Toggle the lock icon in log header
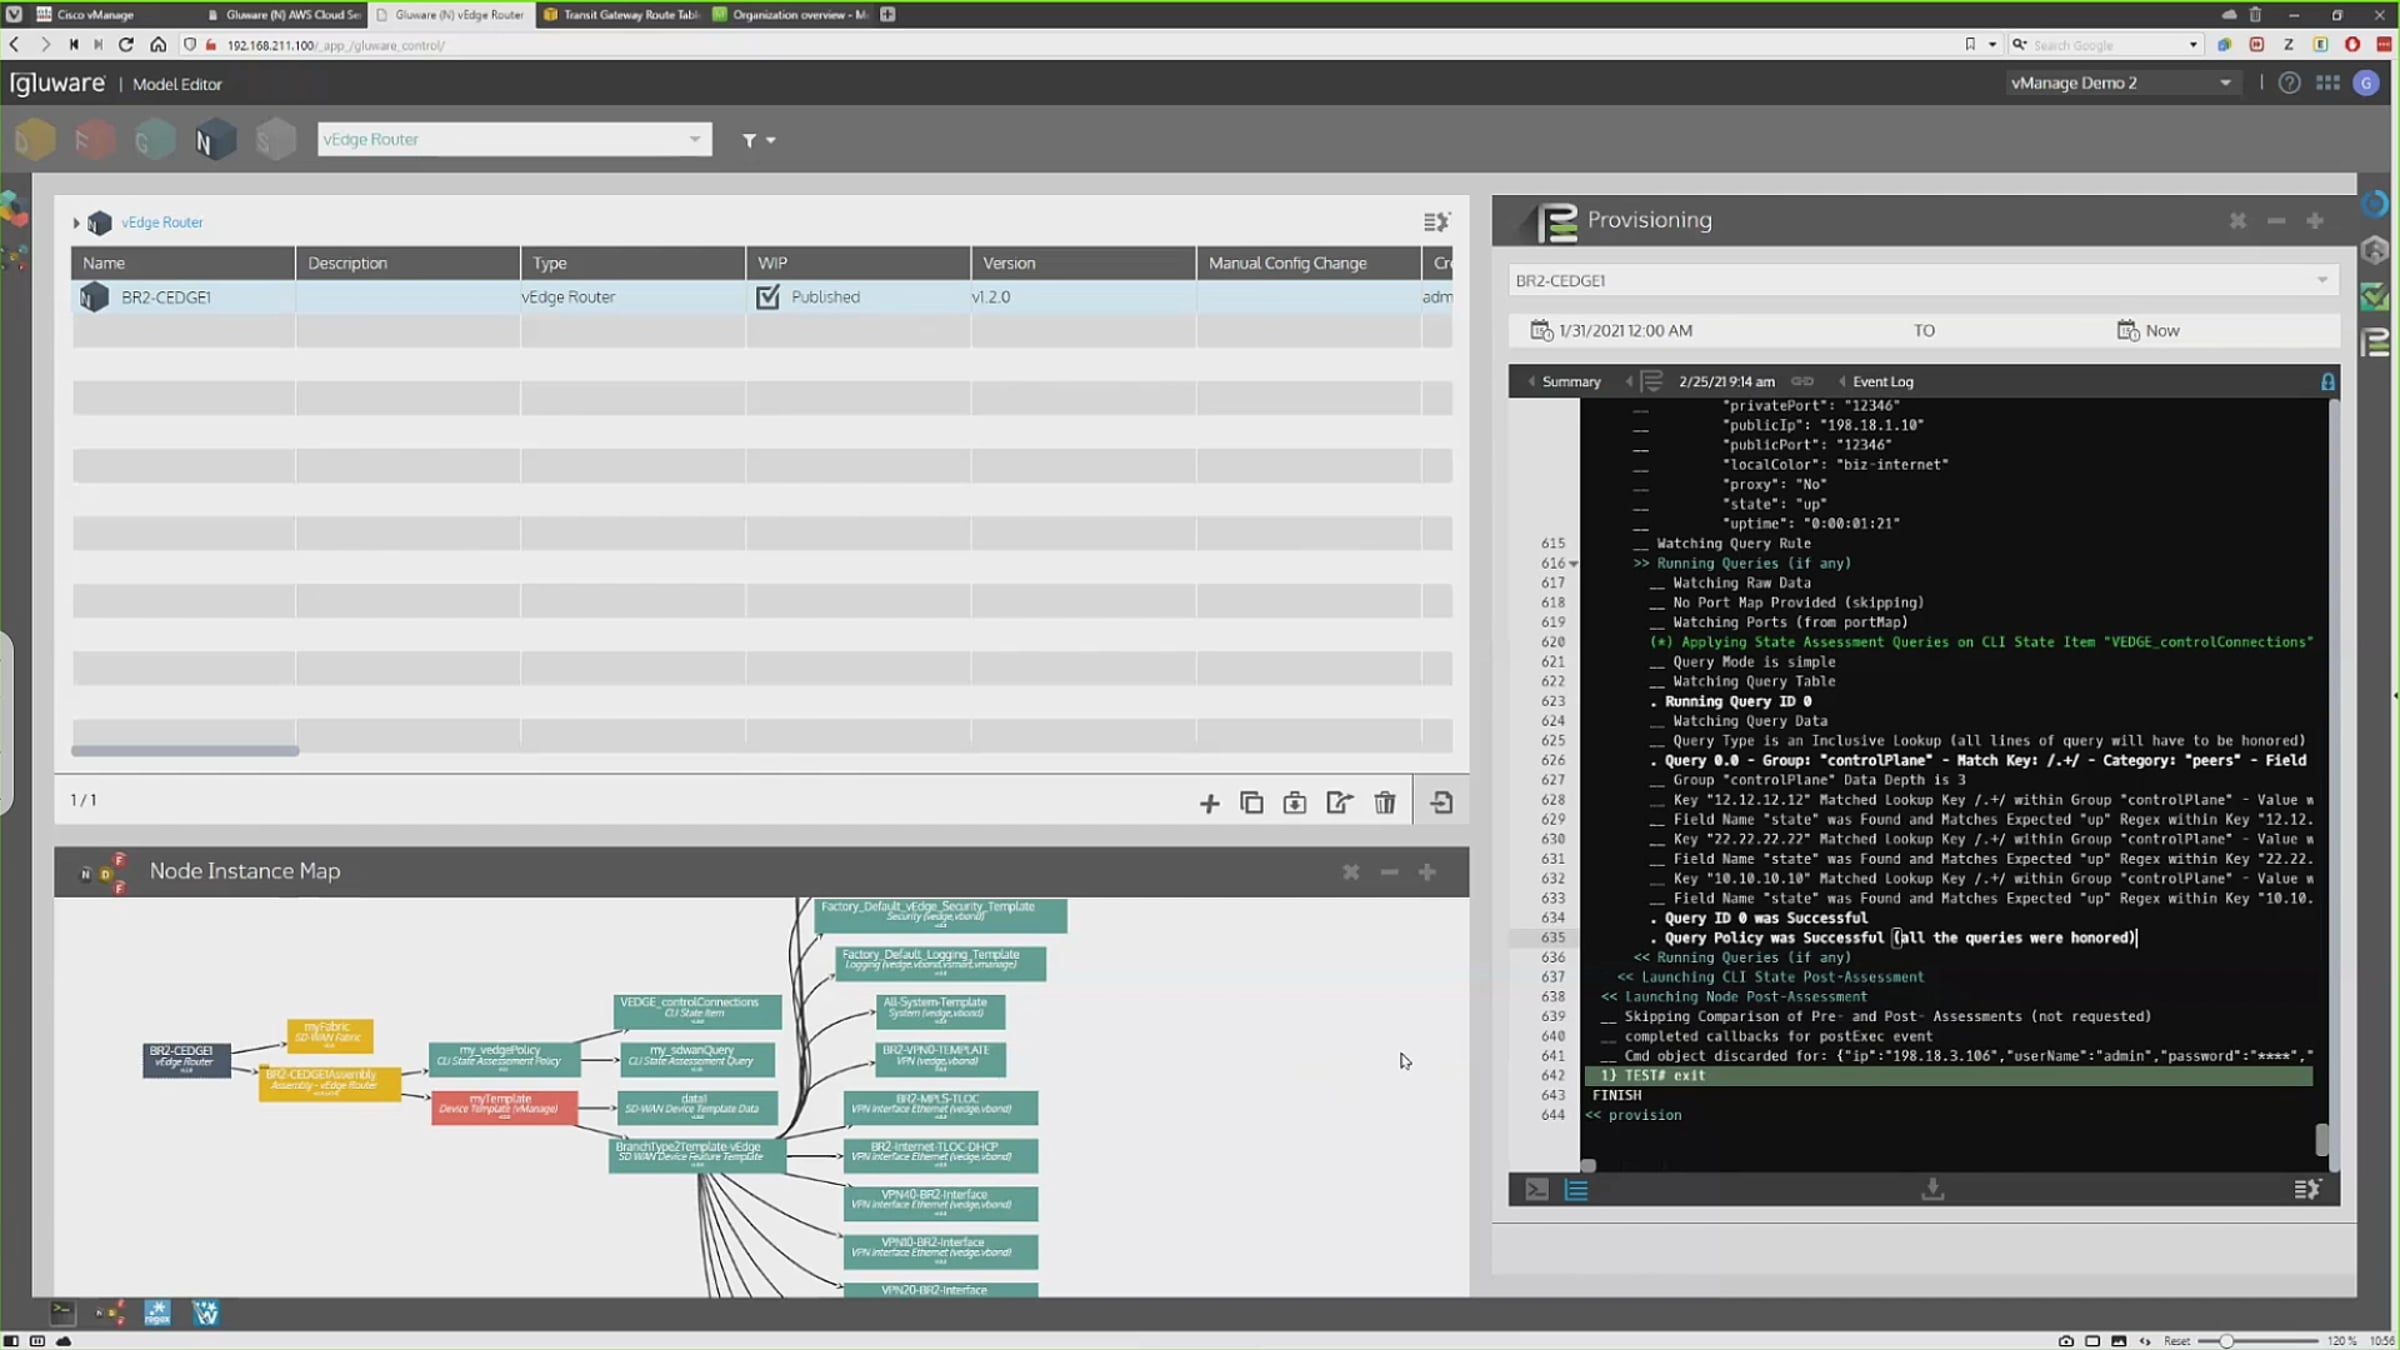The image size is (2400, 1350). click(x=2327, y=382)
